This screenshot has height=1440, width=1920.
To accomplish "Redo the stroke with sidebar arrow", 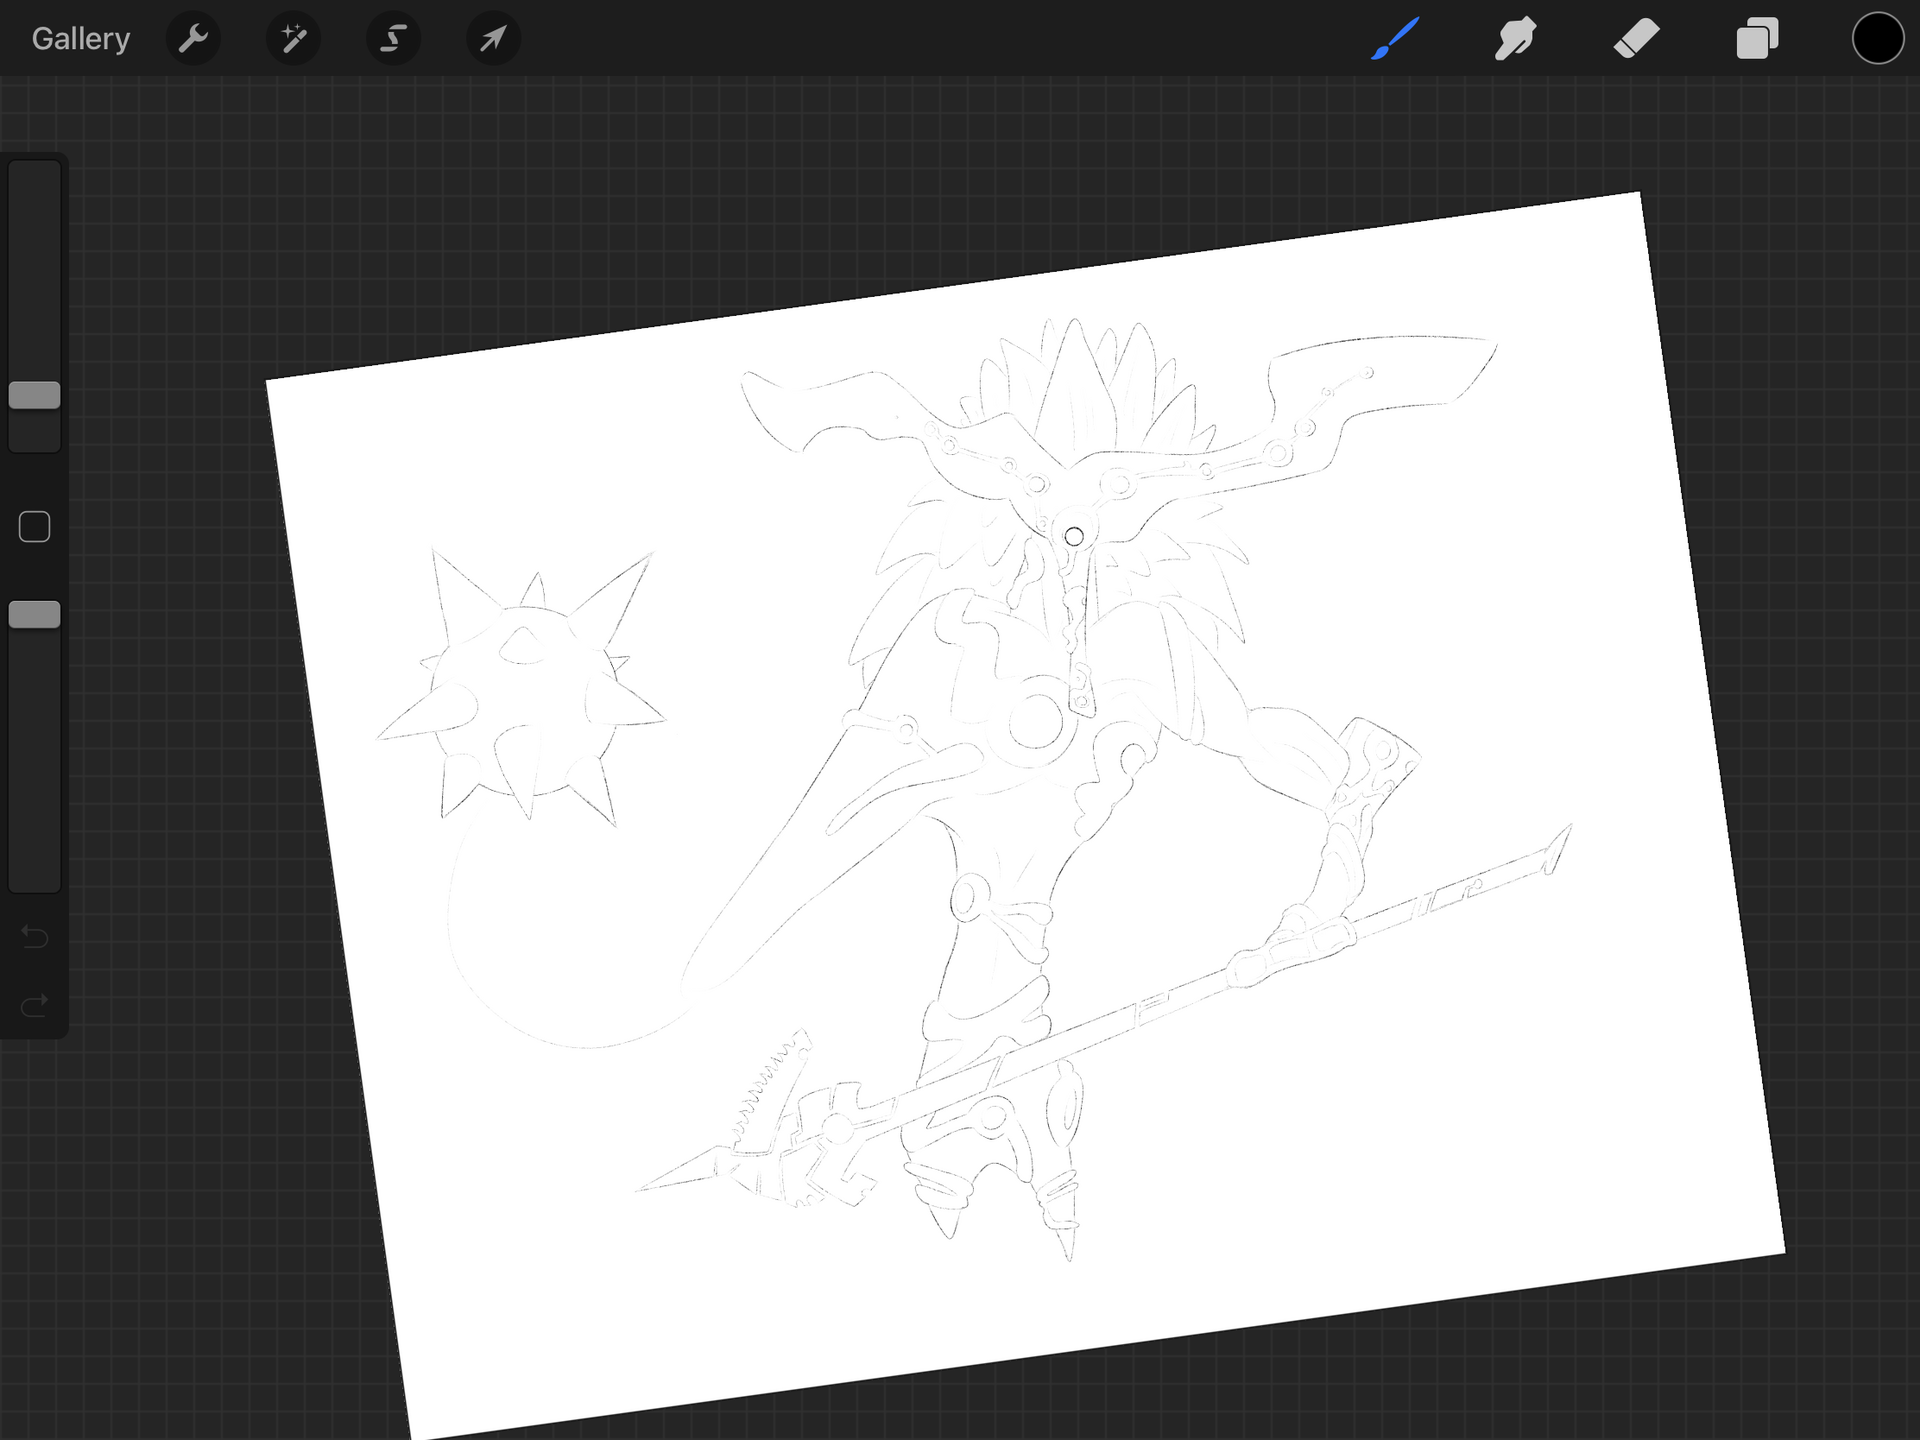I will [35, 1004].
